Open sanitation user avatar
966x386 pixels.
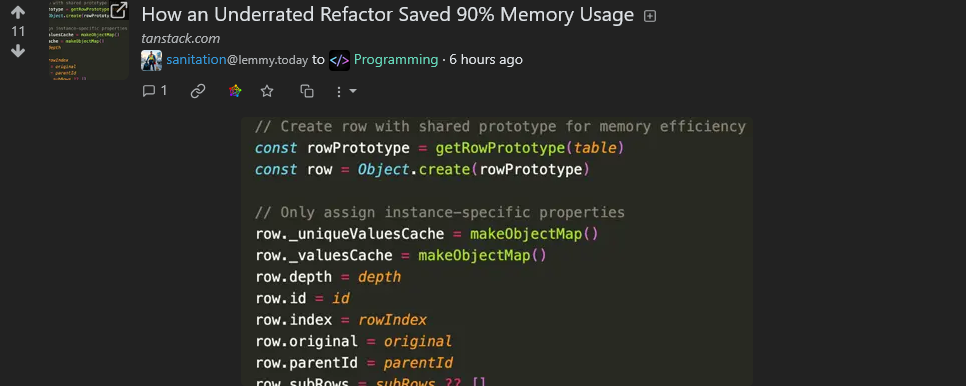coord(151,60)
